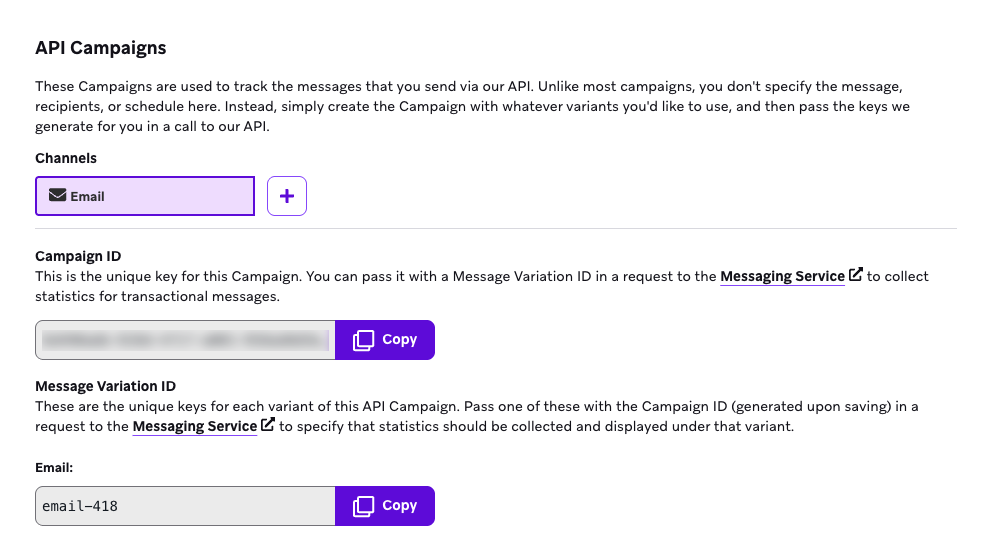
Task: Click the copy icon beside email-418 field
Action: click(x=363, y=506)
